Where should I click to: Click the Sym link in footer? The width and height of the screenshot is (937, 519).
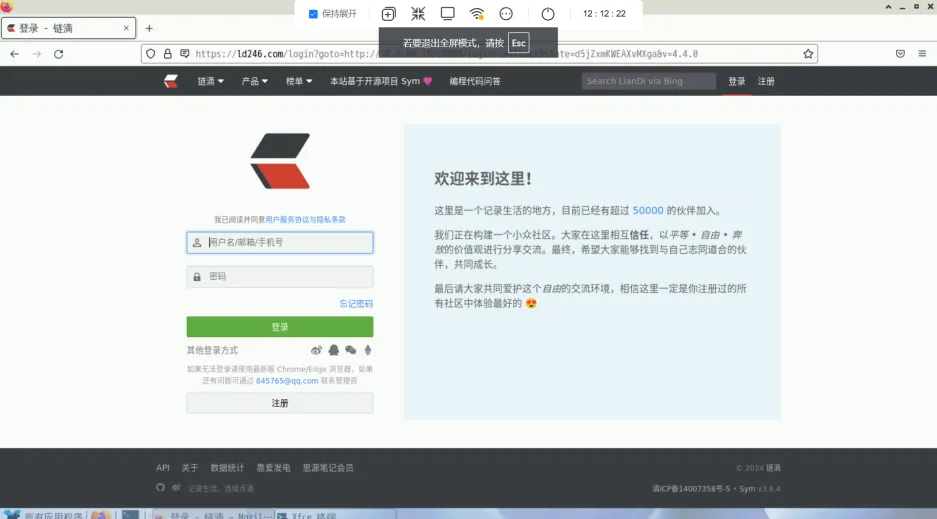[x=747, y=489]
